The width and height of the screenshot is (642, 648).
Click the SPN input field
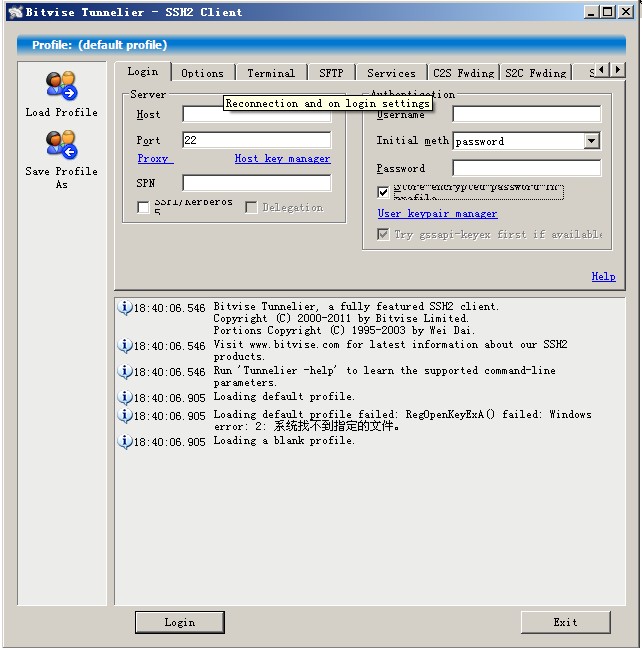(x=257, y=183)
